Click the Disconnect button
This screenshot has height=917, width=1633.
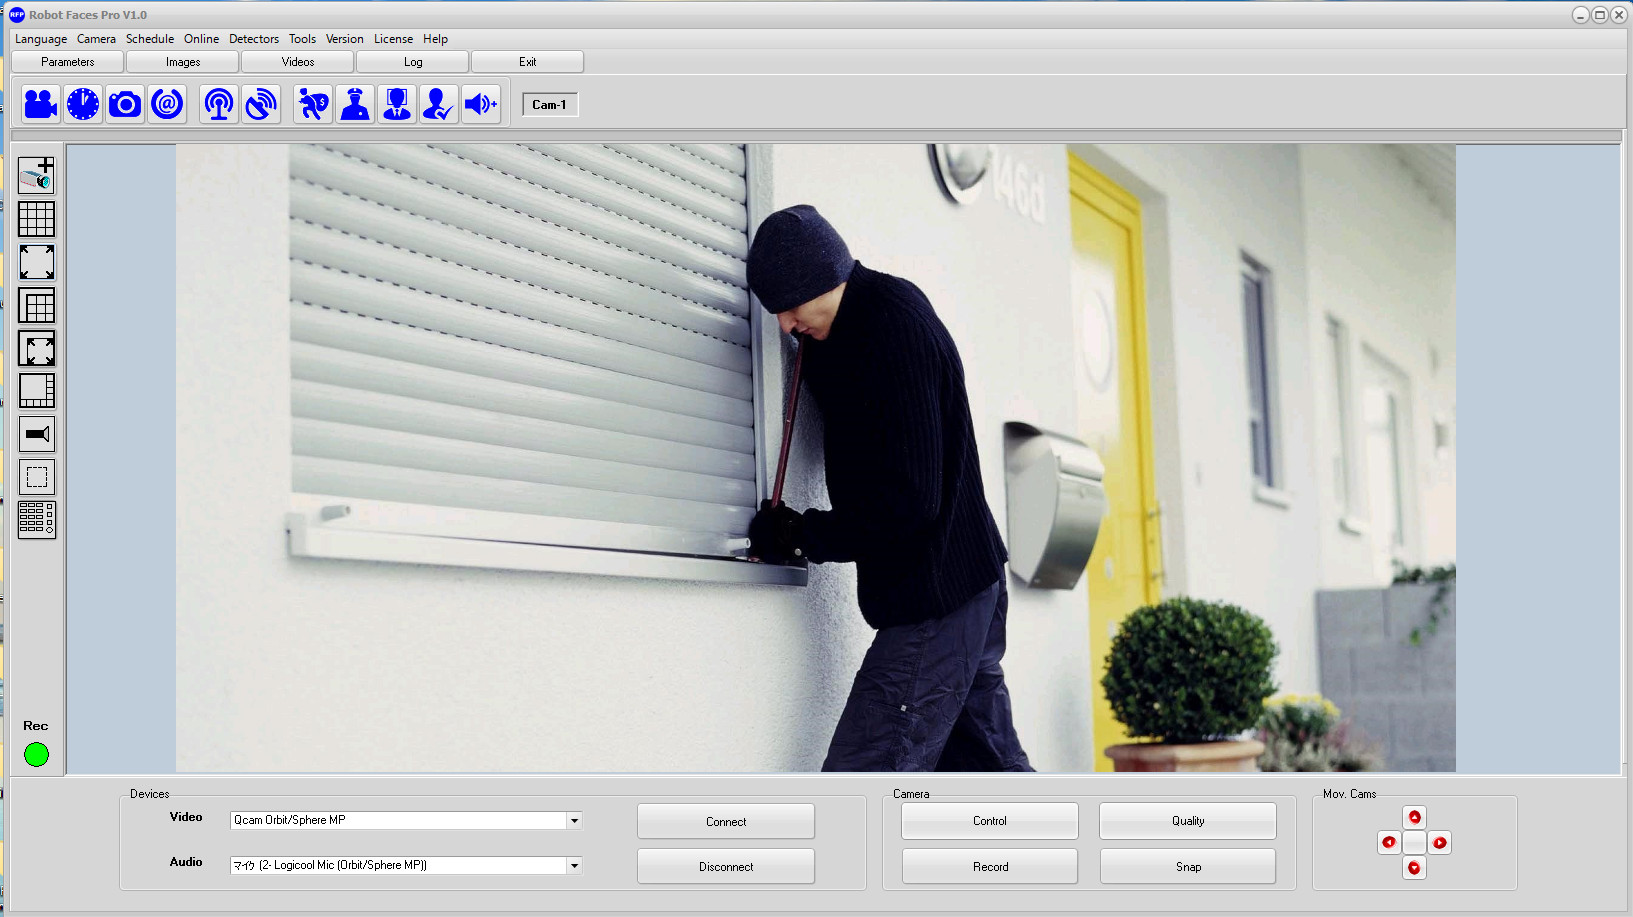tap(726, 867)
